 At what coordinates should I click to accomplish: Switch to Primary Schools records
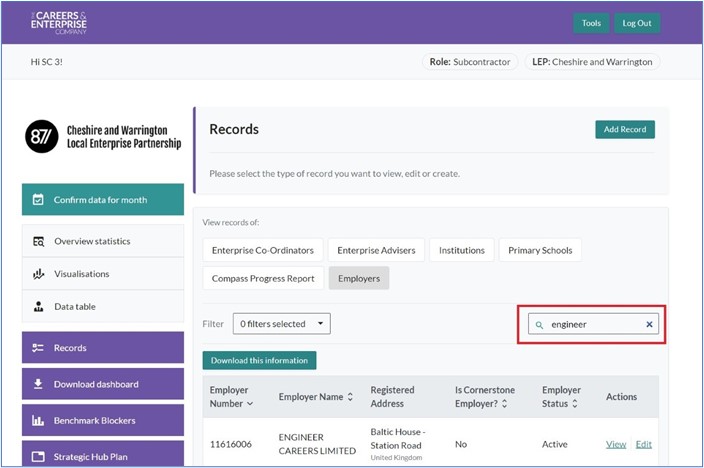coord(540,250)
